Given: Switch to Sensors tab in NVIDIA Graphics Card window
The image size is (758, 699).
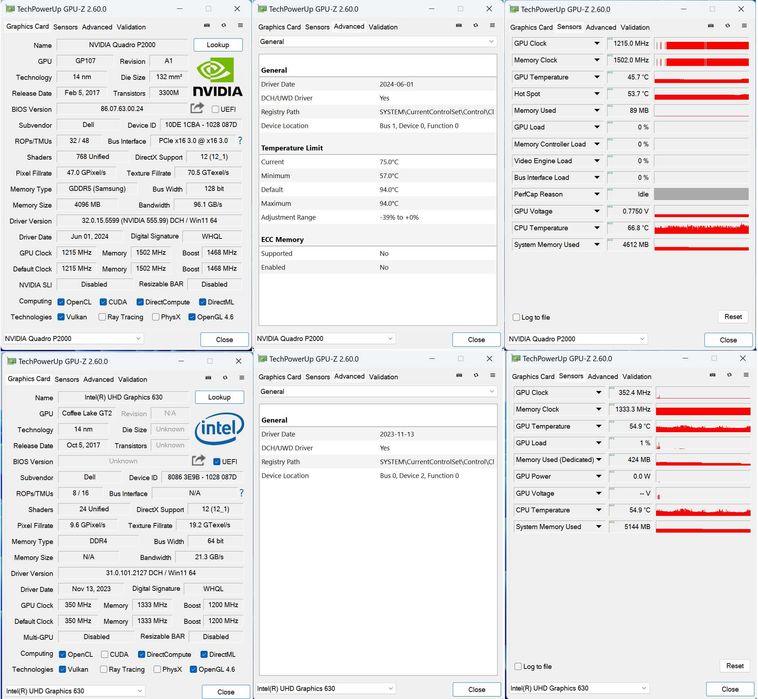Looking at the screenshot, I should click(65, 27).
